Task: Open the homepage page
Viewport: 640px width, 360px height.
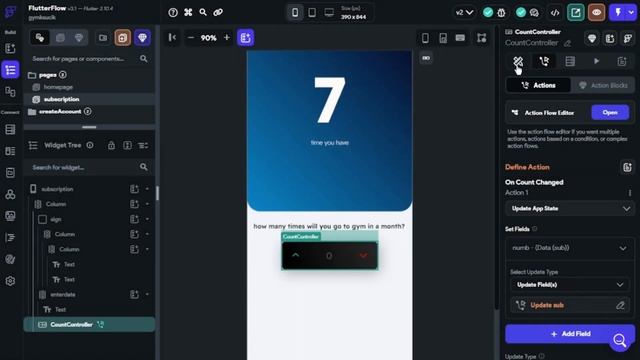Action: [58, 87]
